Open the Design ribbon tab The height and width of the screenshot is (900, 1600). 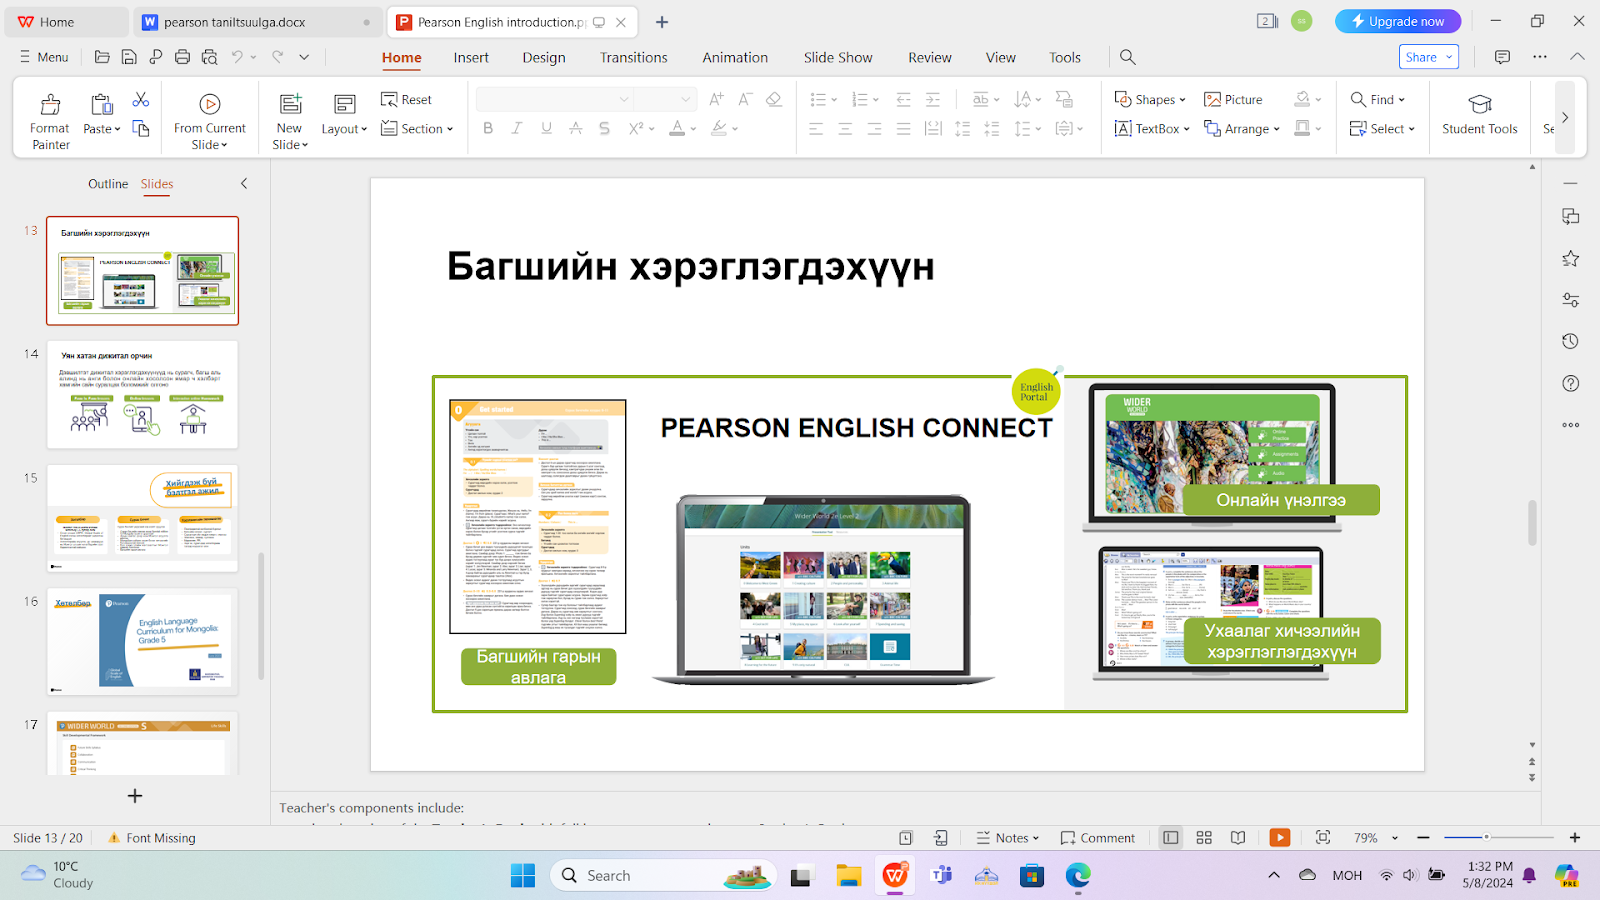[x=544, y=57]
